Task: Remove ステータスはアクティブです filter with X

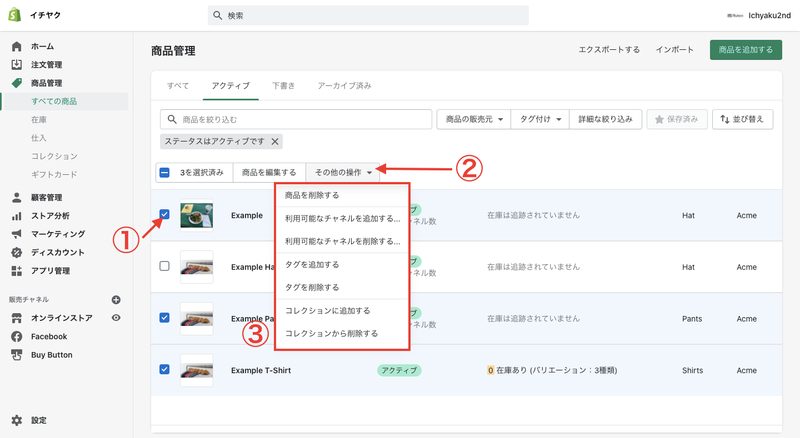Action: click(274, 141)
